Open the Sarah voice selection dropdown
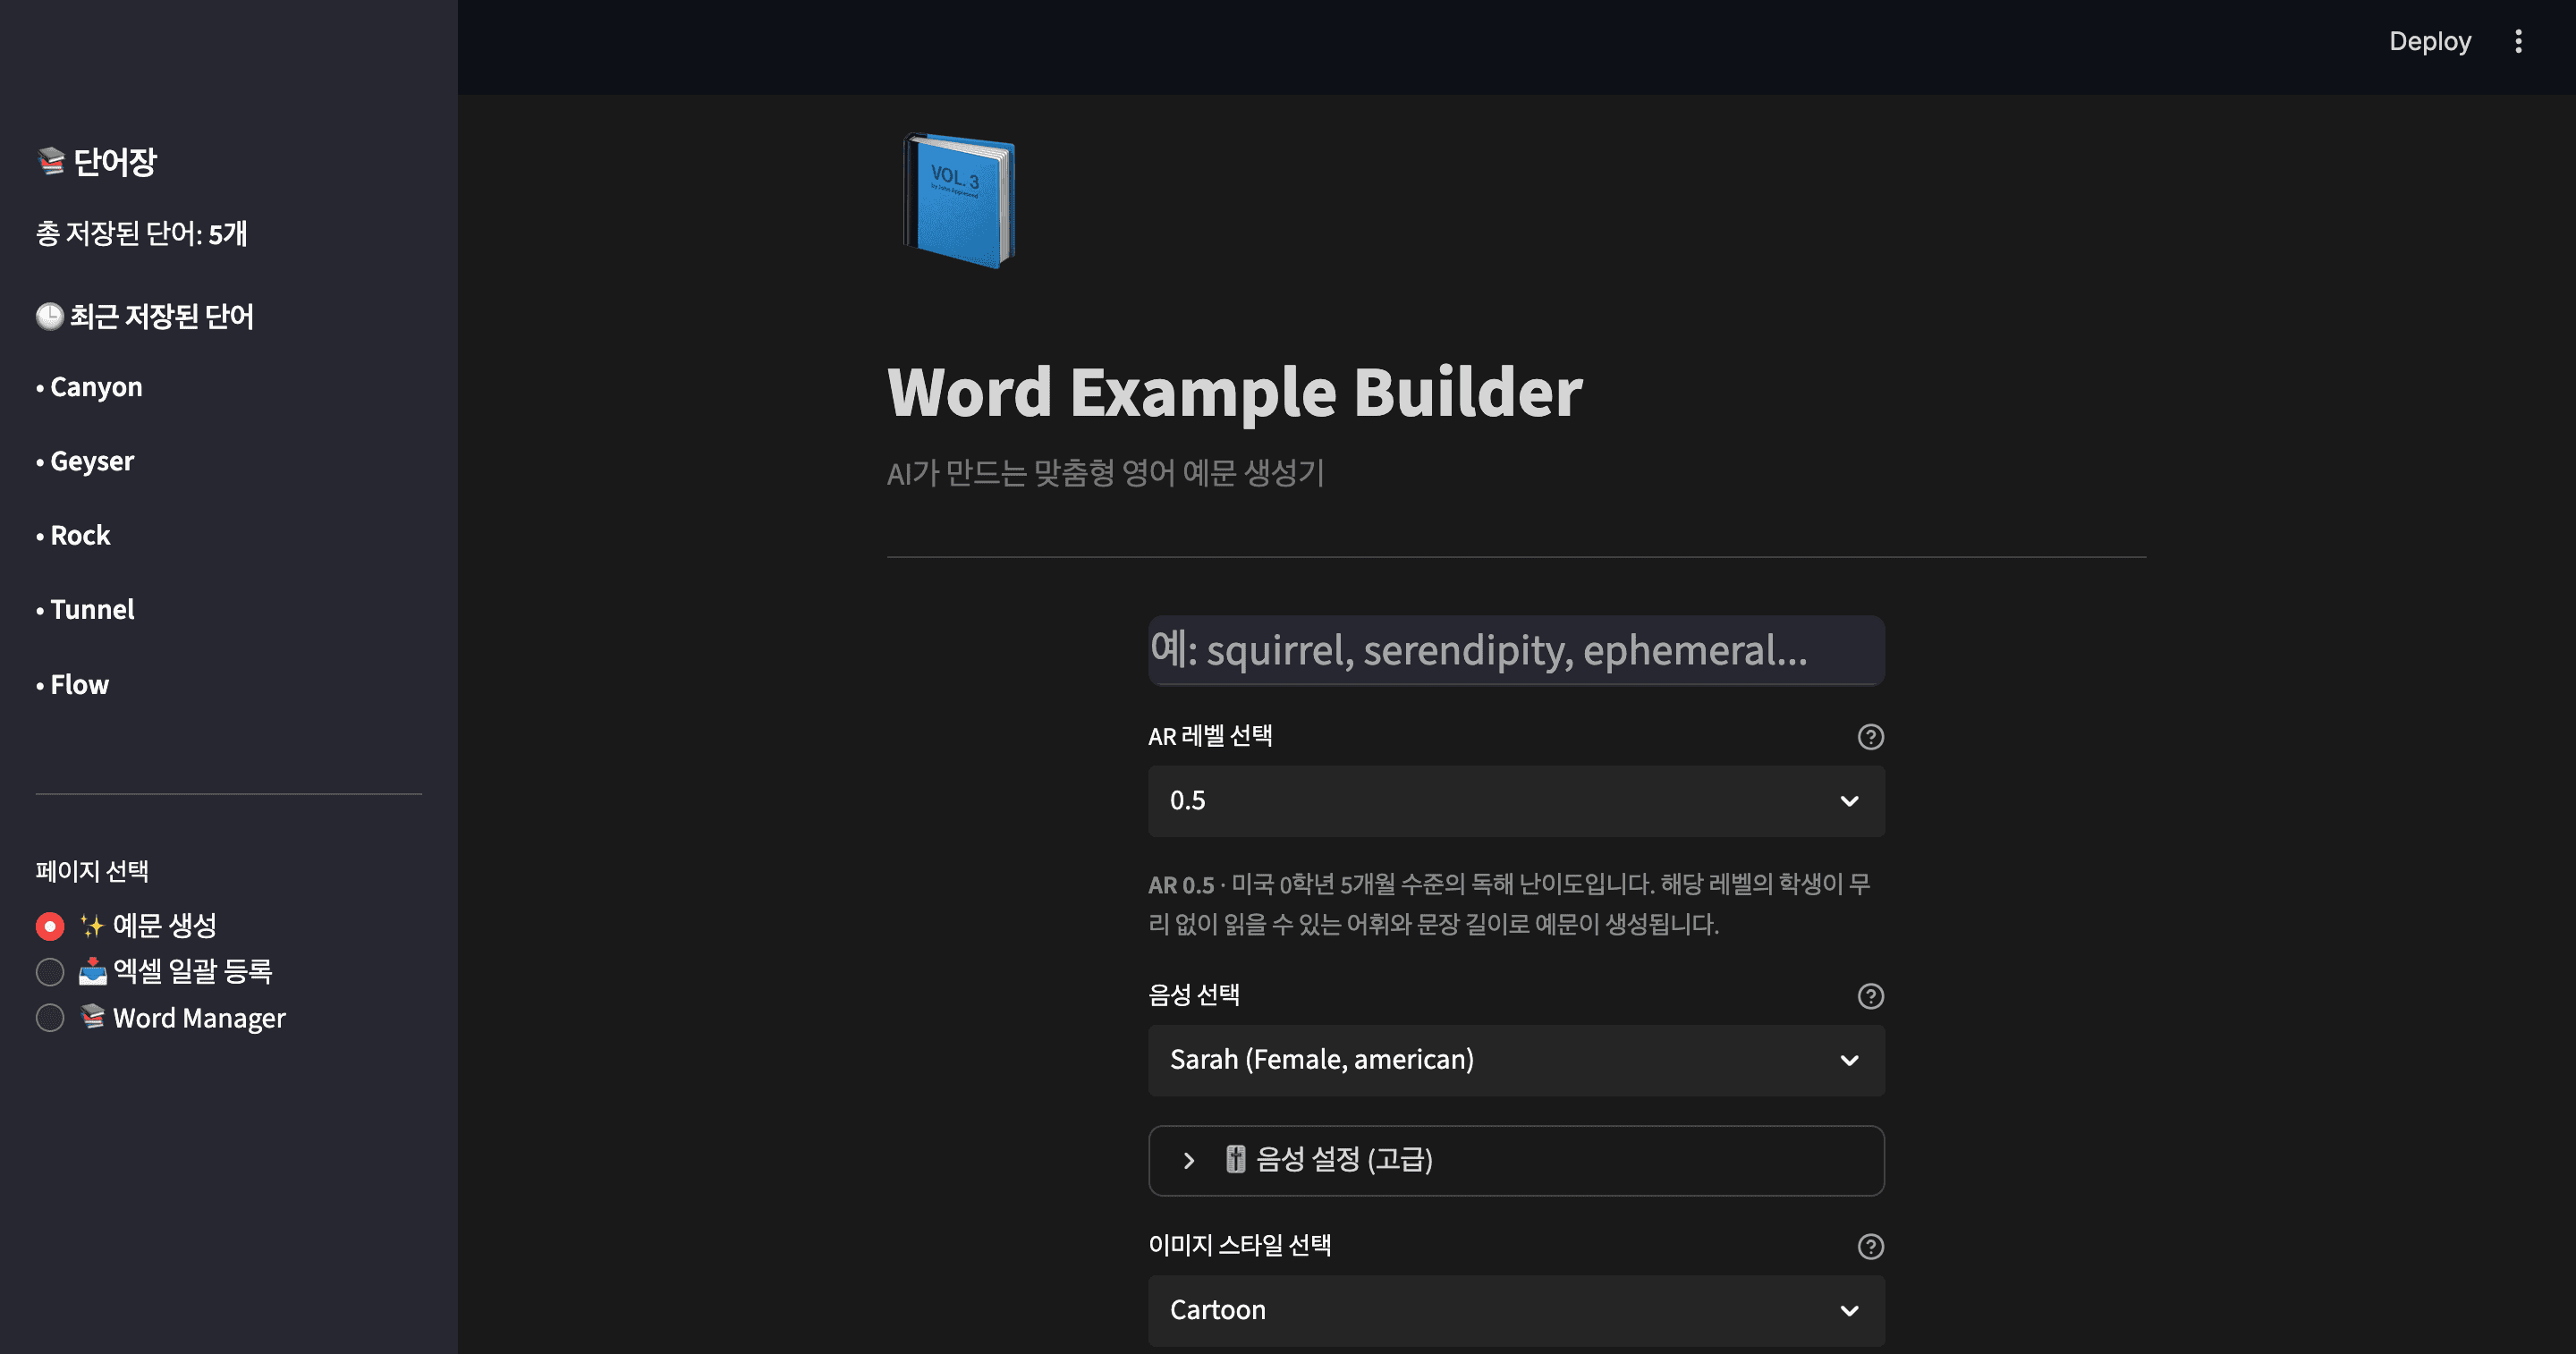 1515,1060
